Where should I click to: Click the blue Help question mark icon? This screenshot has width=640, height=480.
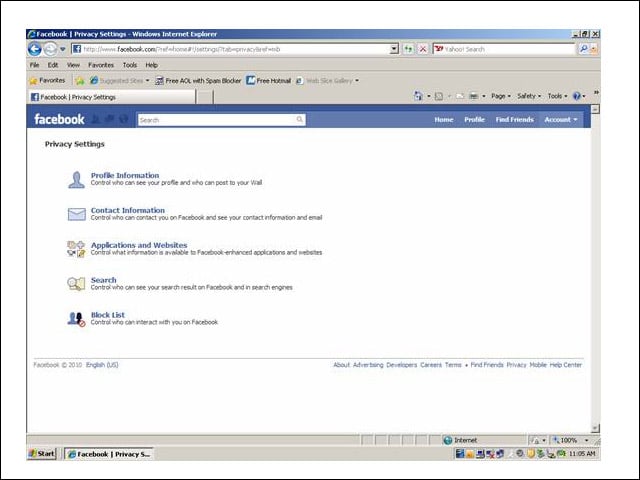(577, 96)
